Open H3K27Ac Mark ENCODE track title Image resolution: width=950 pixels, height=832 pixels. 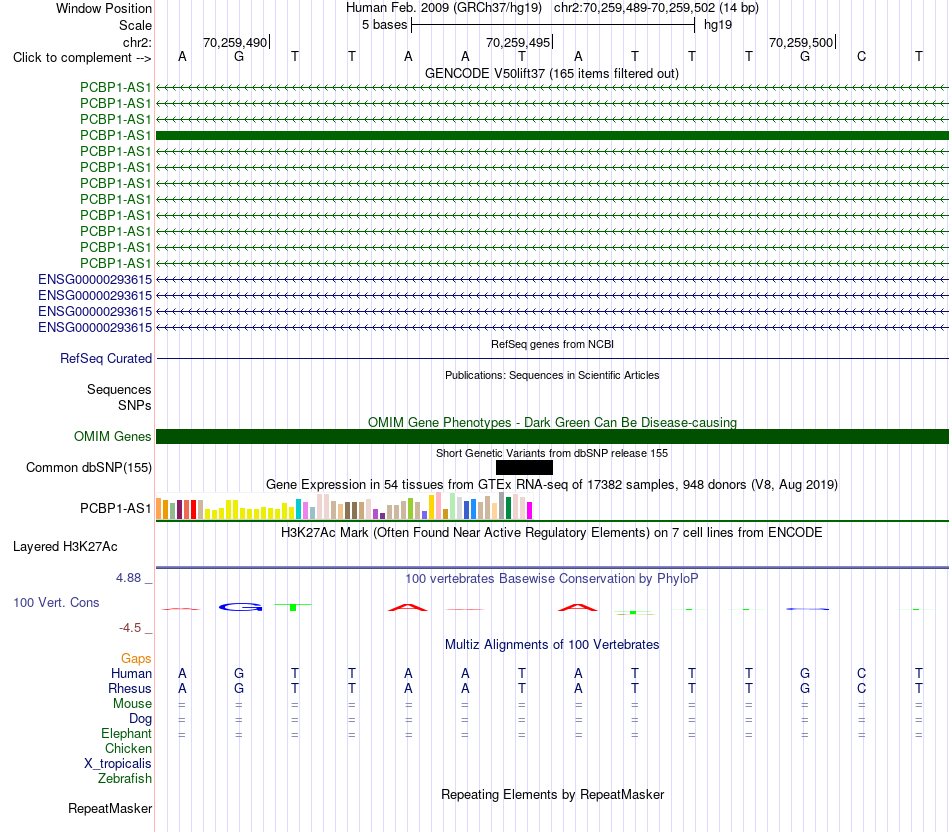552,533
